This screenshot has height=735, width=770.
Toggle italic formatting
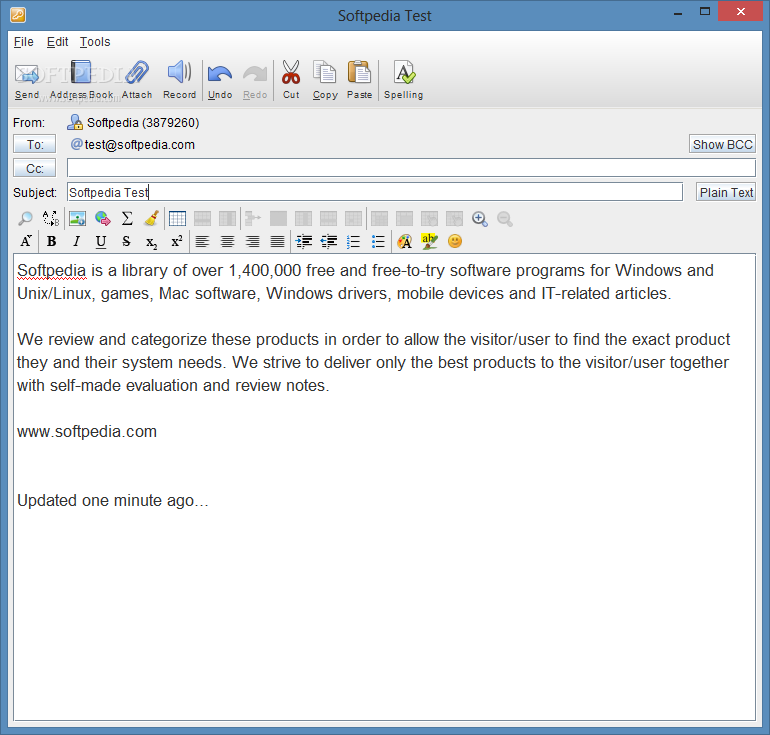pos(76,241)
